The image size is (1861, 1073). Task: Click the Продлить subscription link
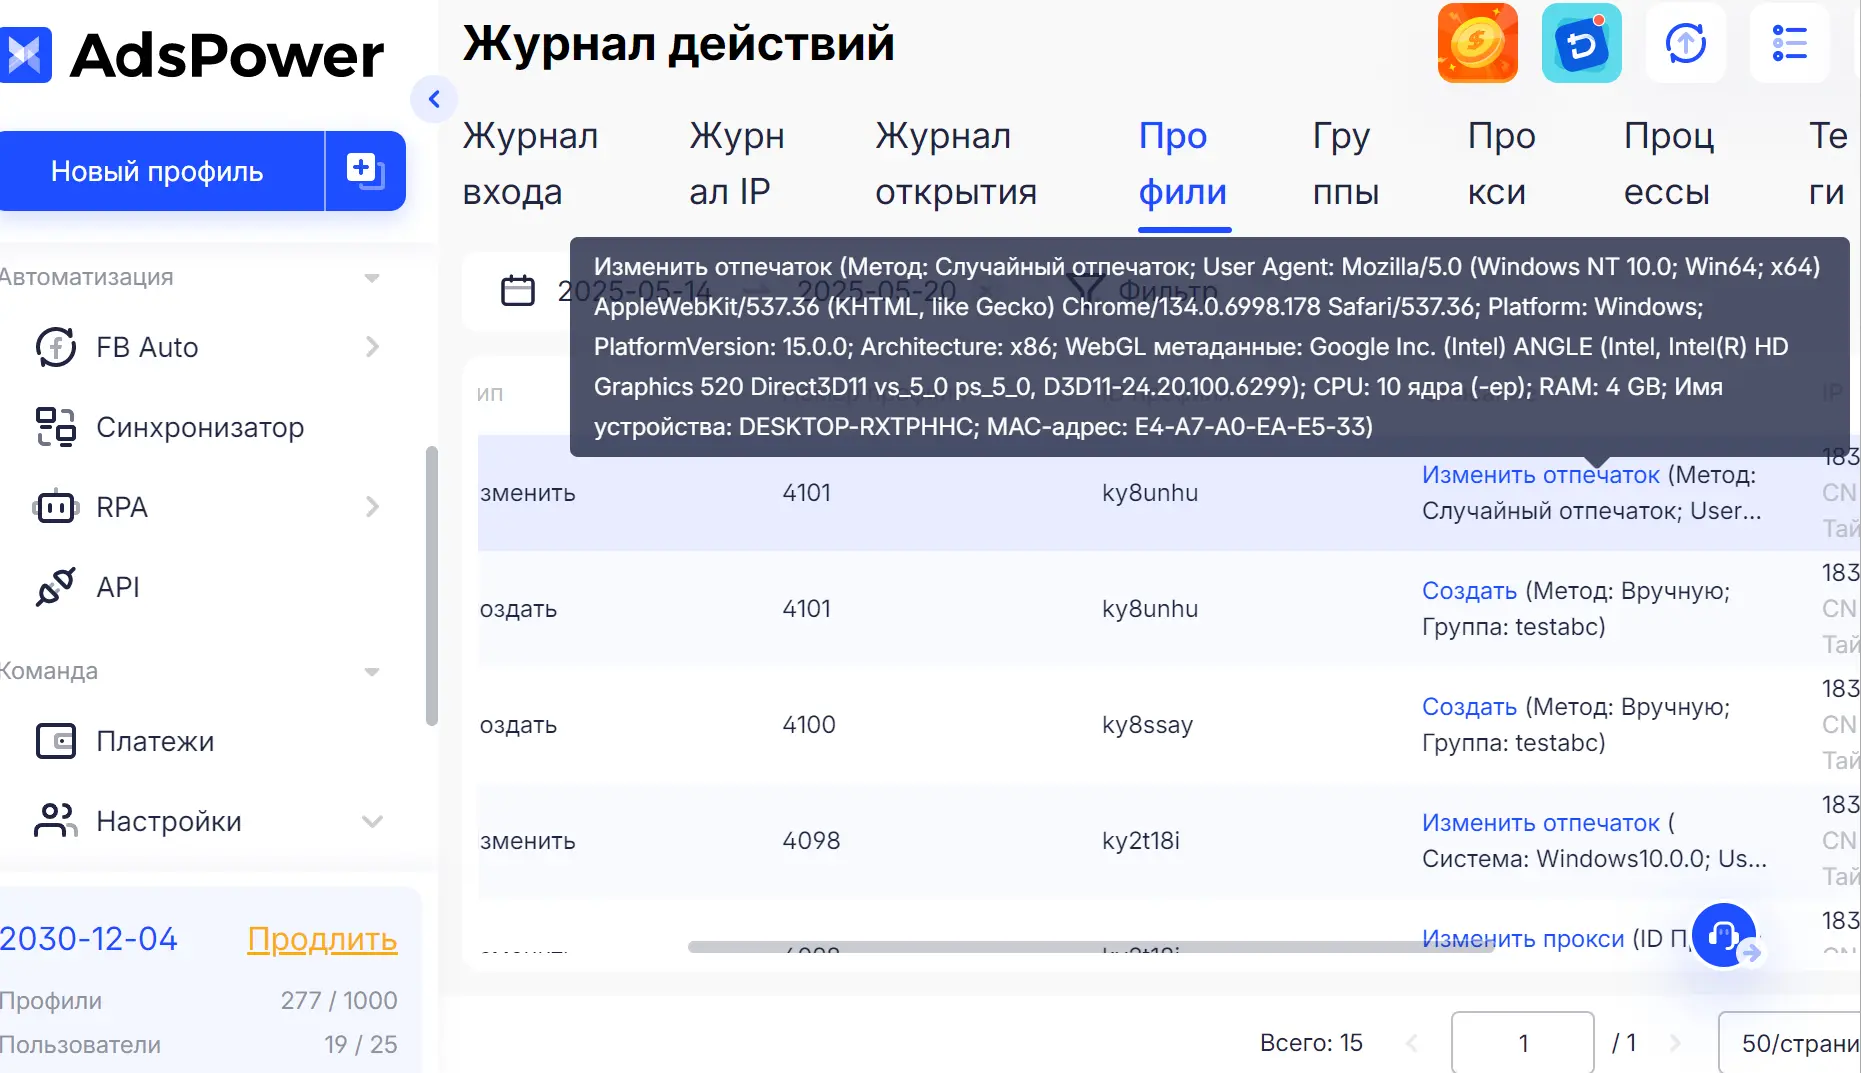322,939
